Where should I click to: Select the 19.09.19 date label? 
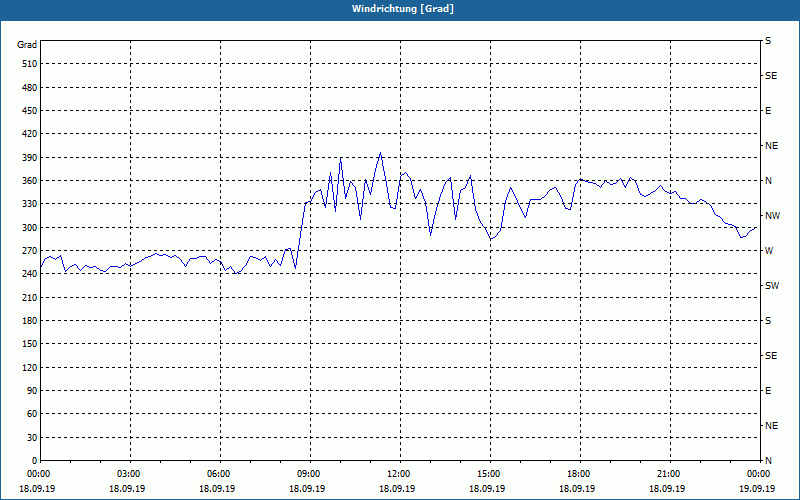pyautogui.click(x=757, y=489)
